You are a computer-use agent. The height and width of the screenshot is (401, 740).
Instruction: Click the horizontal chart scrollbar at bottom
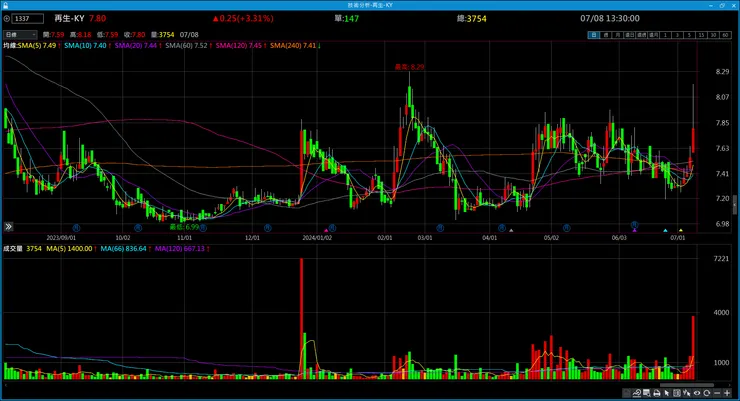[687, 385]
